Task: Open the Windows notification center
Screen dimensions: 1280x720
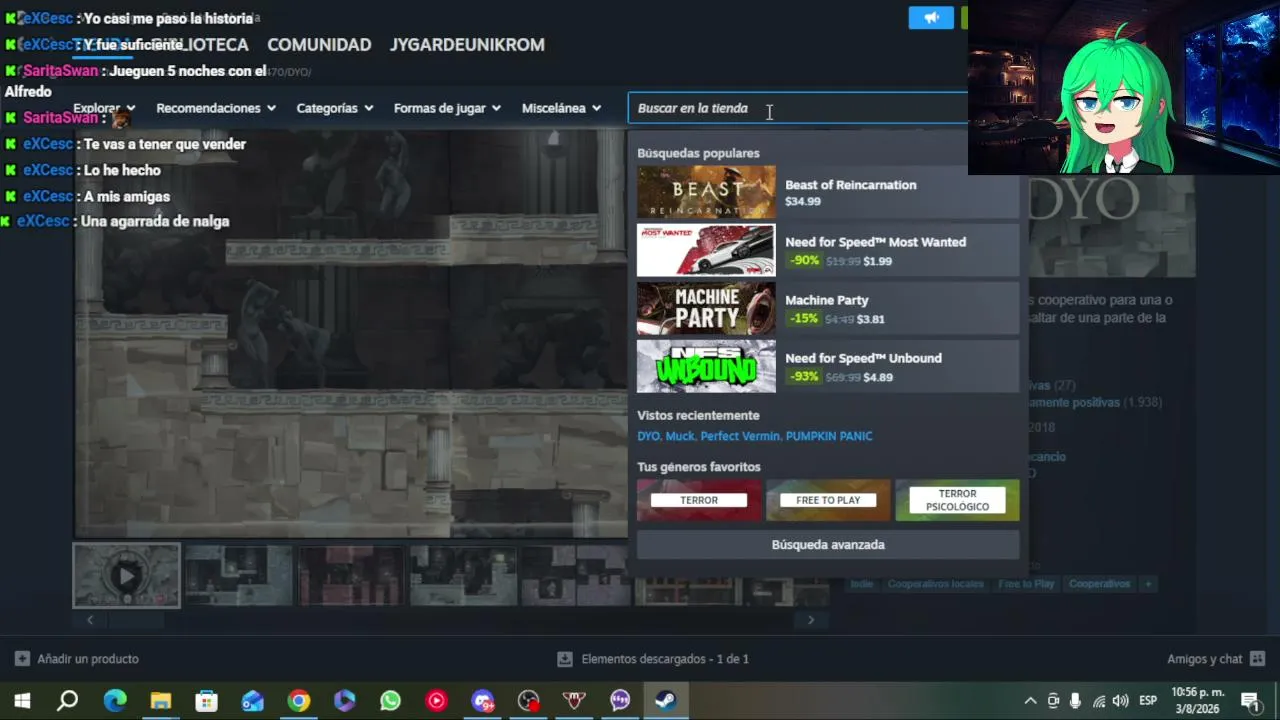Action: click(x=1250, y=701)
